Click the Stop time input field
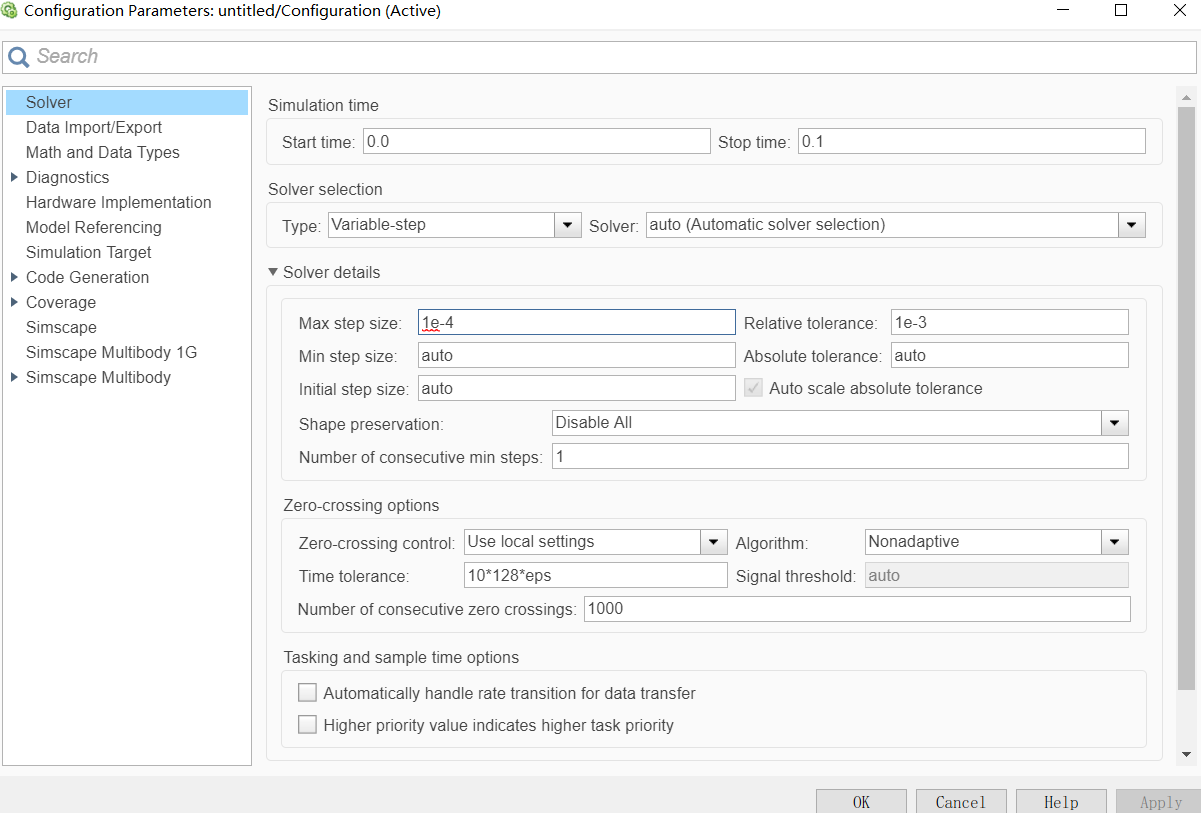 click(x=971, y=142)
